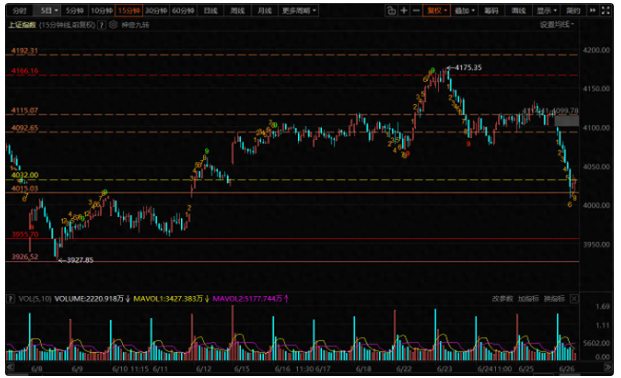Click the double-arrow more tools icon
This screenshot has width=621, height=378.
pos(592,11)
